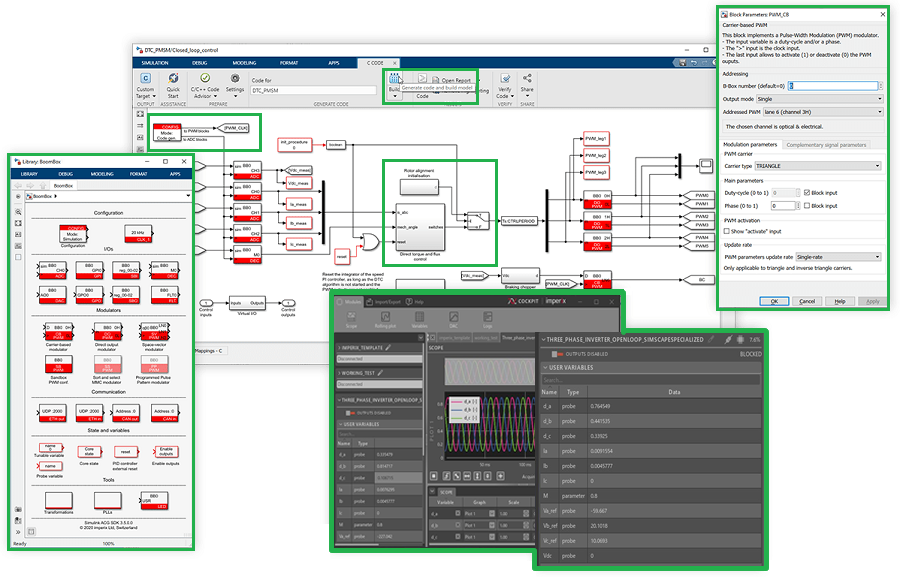Image resolution: width=900 pixels, height=577 pixels.
Task: Click the stop button under the scope plot
Action: pos(434,475)
